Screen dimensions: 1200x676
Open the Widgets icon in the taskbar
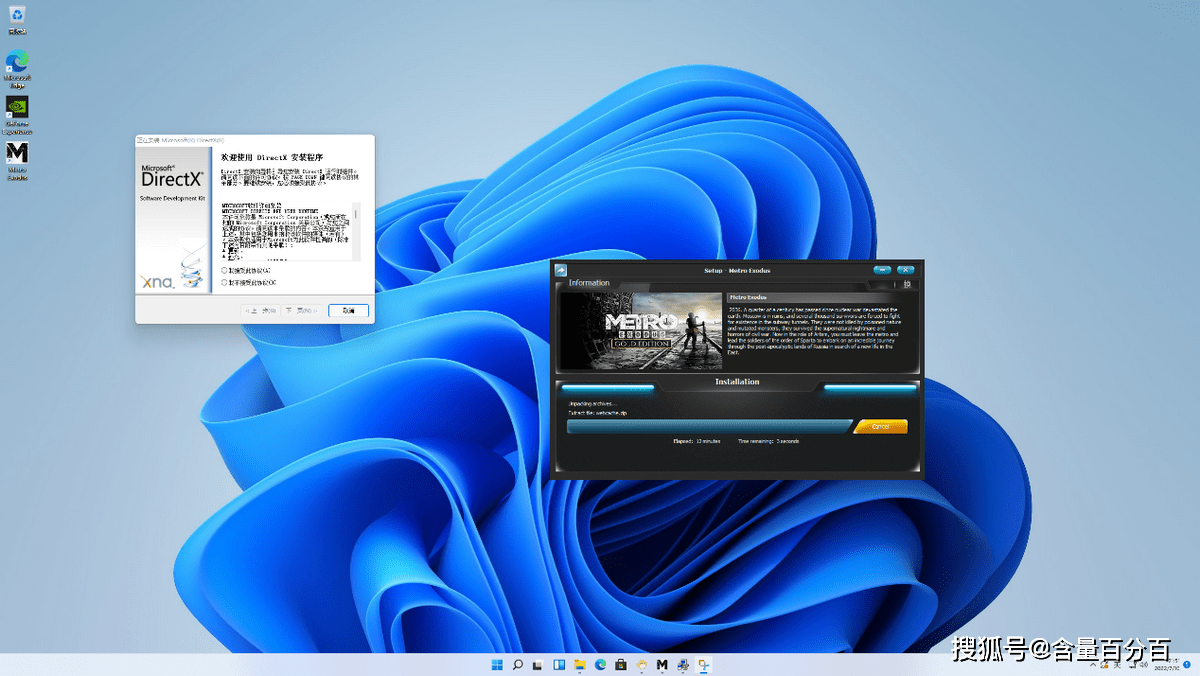coord(559,664)
